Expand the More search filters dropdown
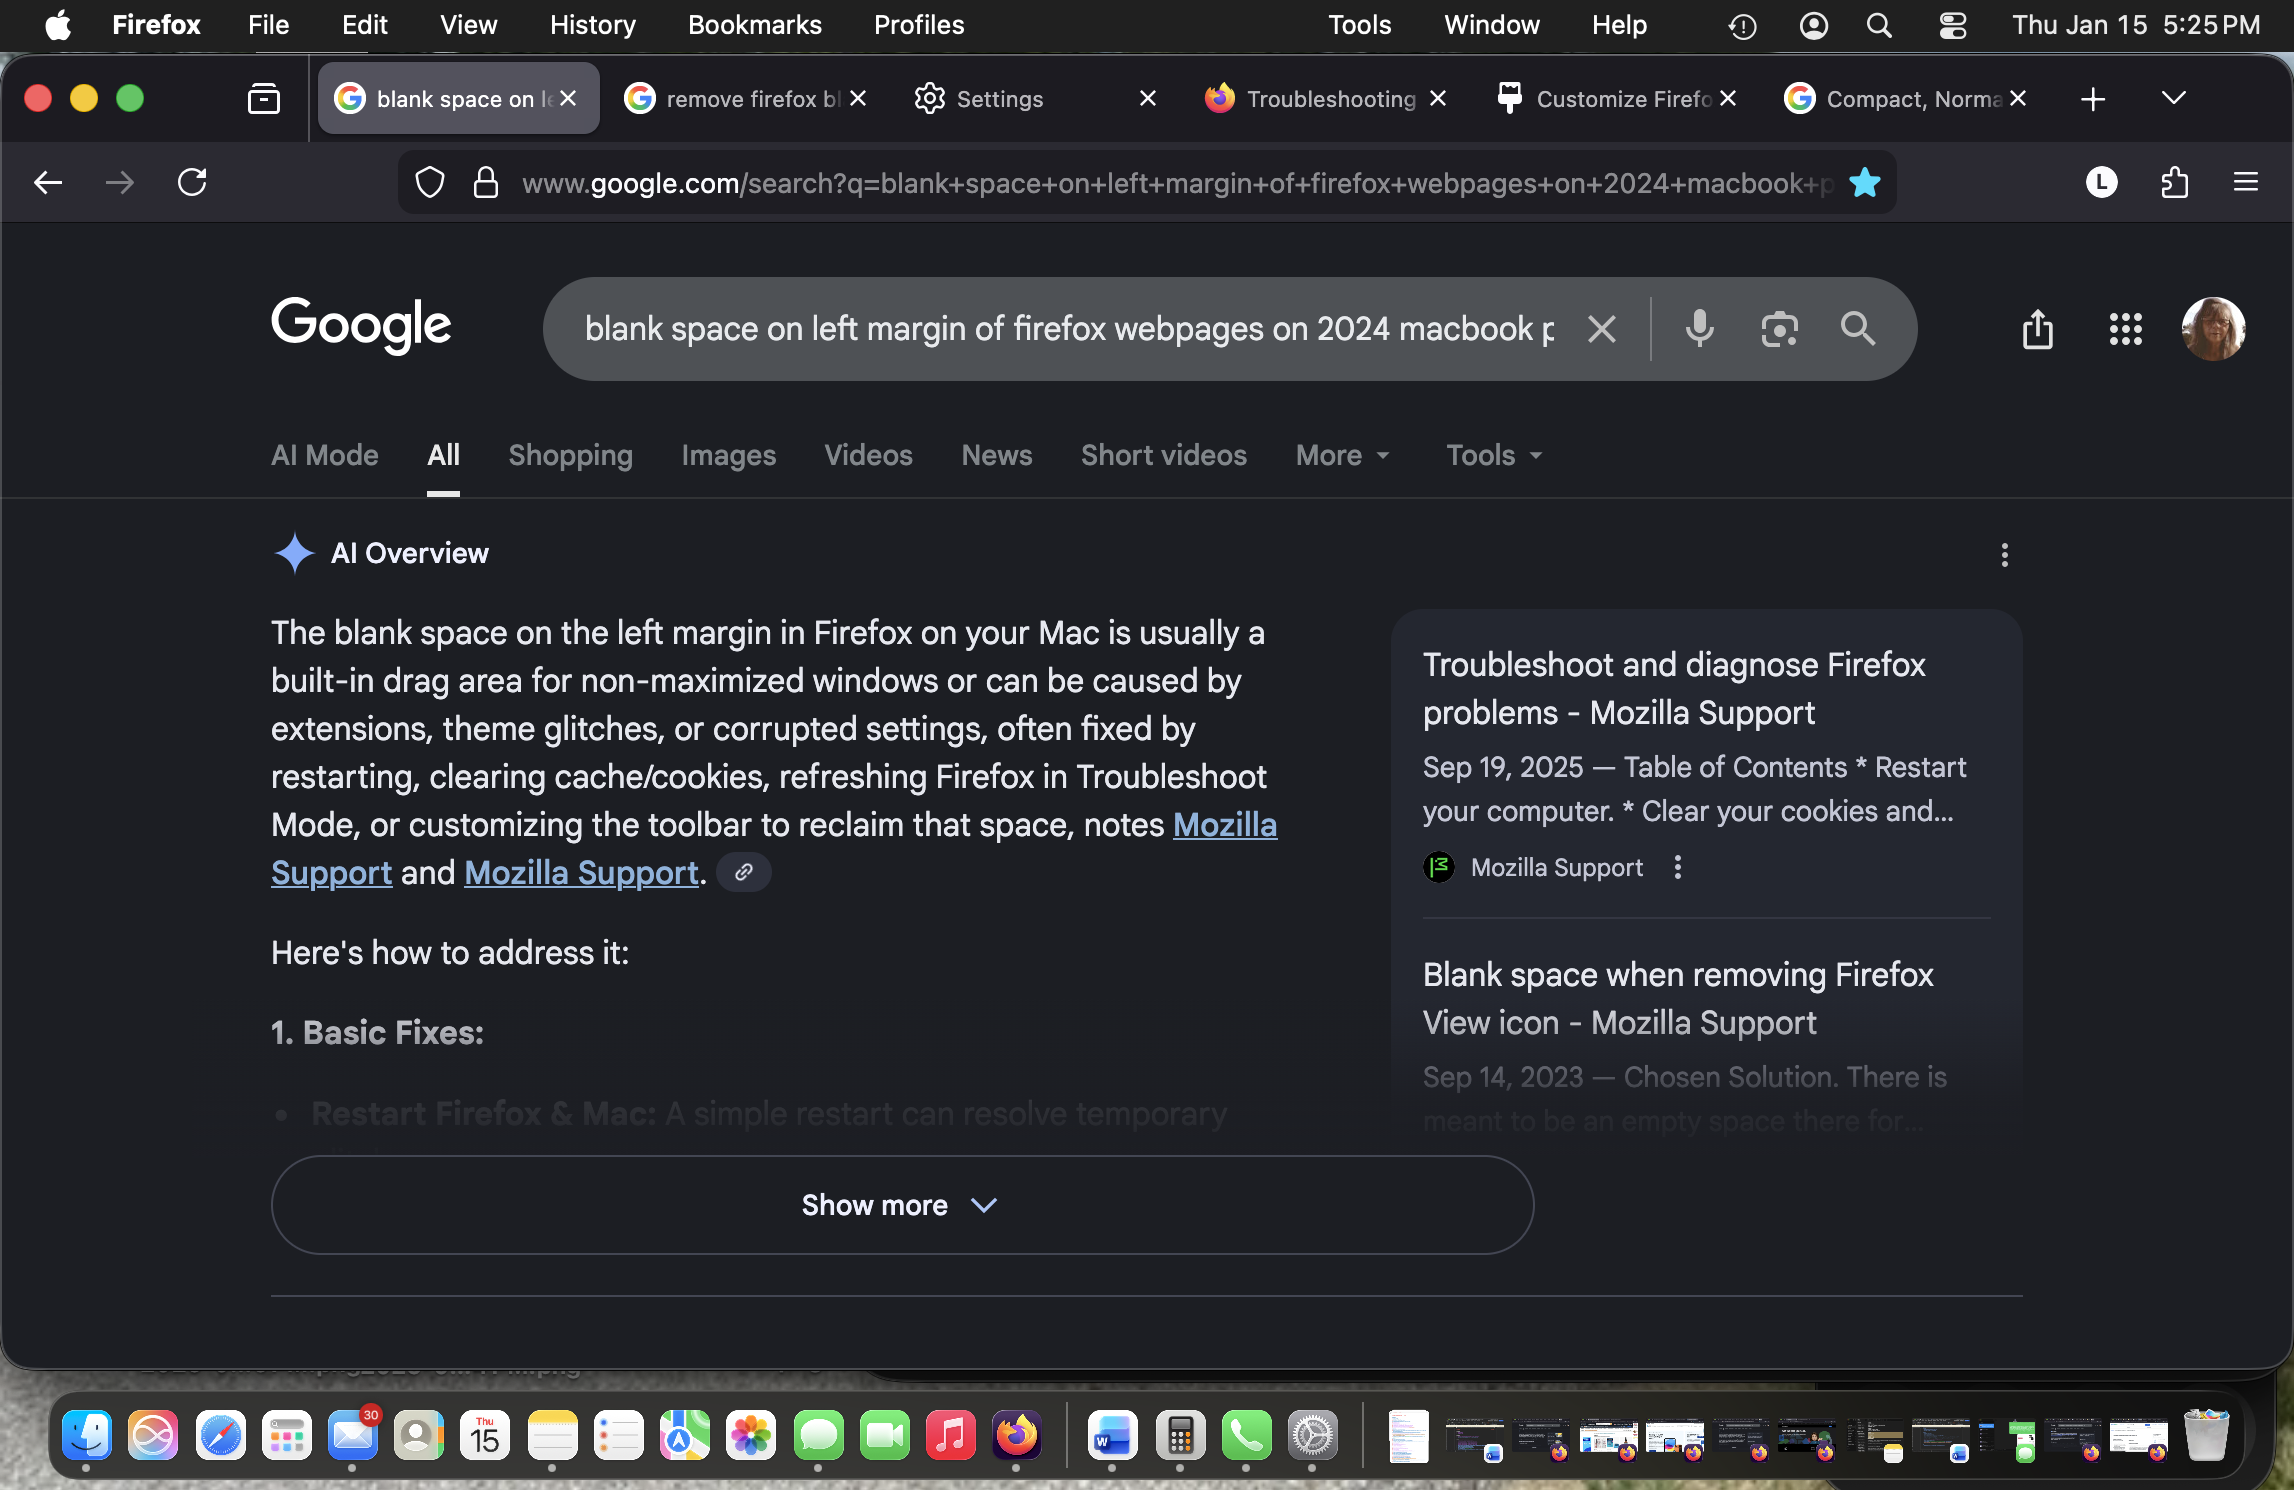Image resolution: width=2294 pixels, height=1490 pixels. coord(1342,455)
